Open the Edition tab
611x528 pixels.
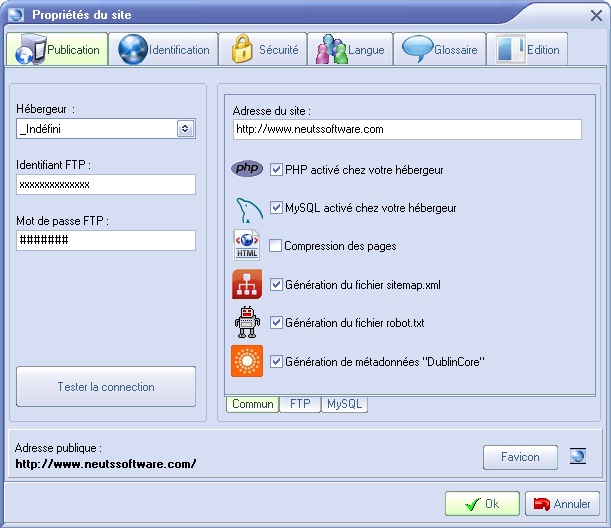[x=527, y=49]
